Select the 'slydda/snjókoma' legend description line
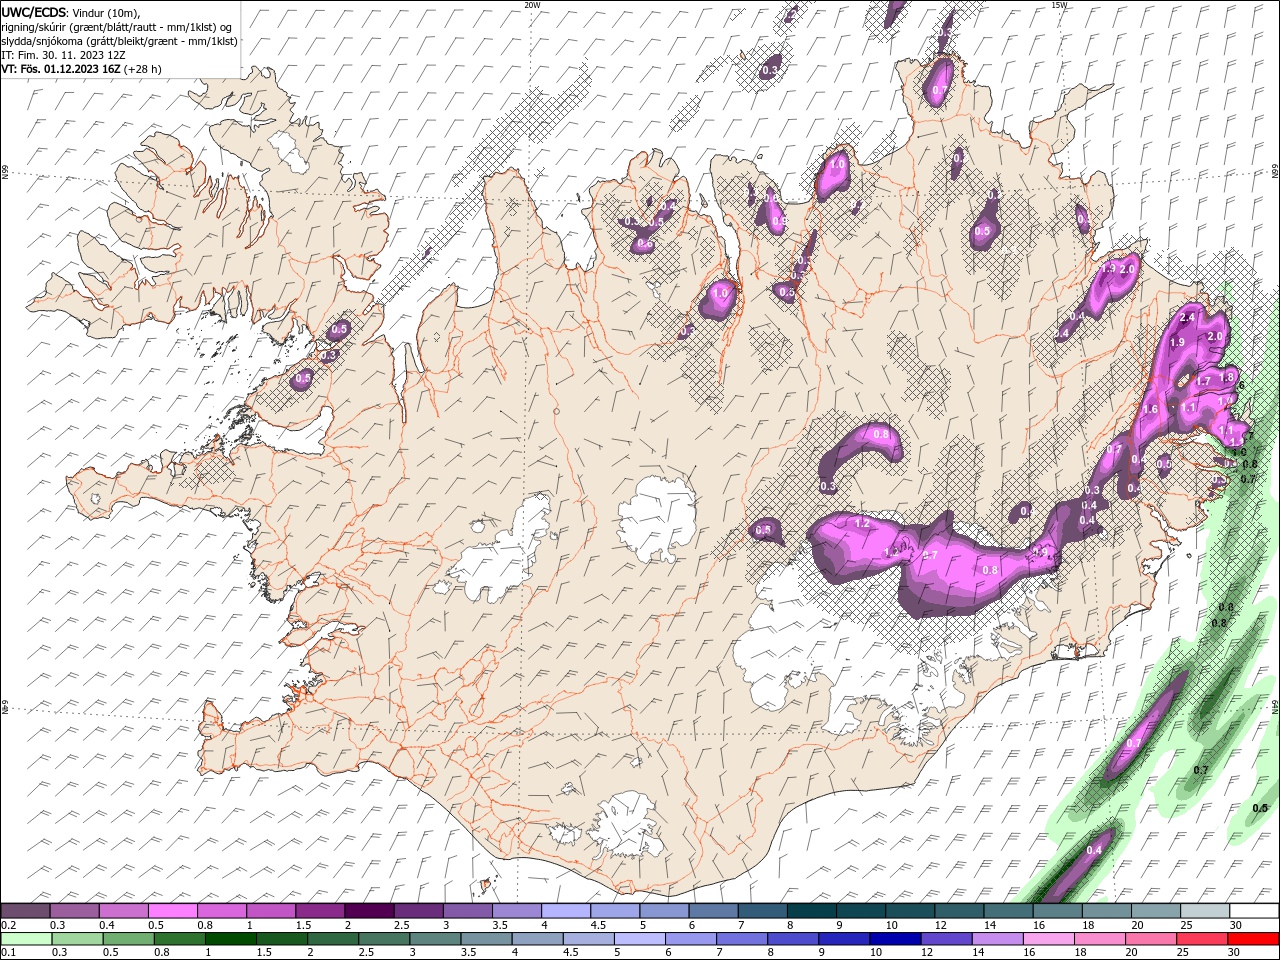Viewport: 1280px width, 960px height. pos(120,41)
